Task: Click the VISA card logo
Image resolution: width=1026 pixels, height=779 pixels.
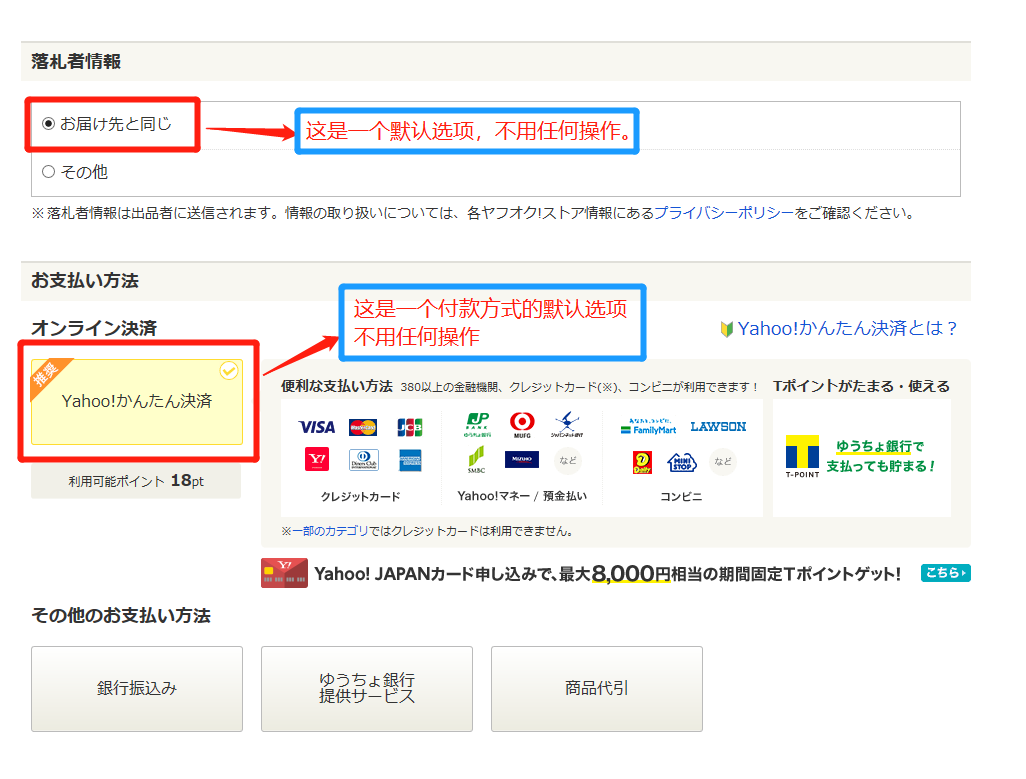Action: 317,427
